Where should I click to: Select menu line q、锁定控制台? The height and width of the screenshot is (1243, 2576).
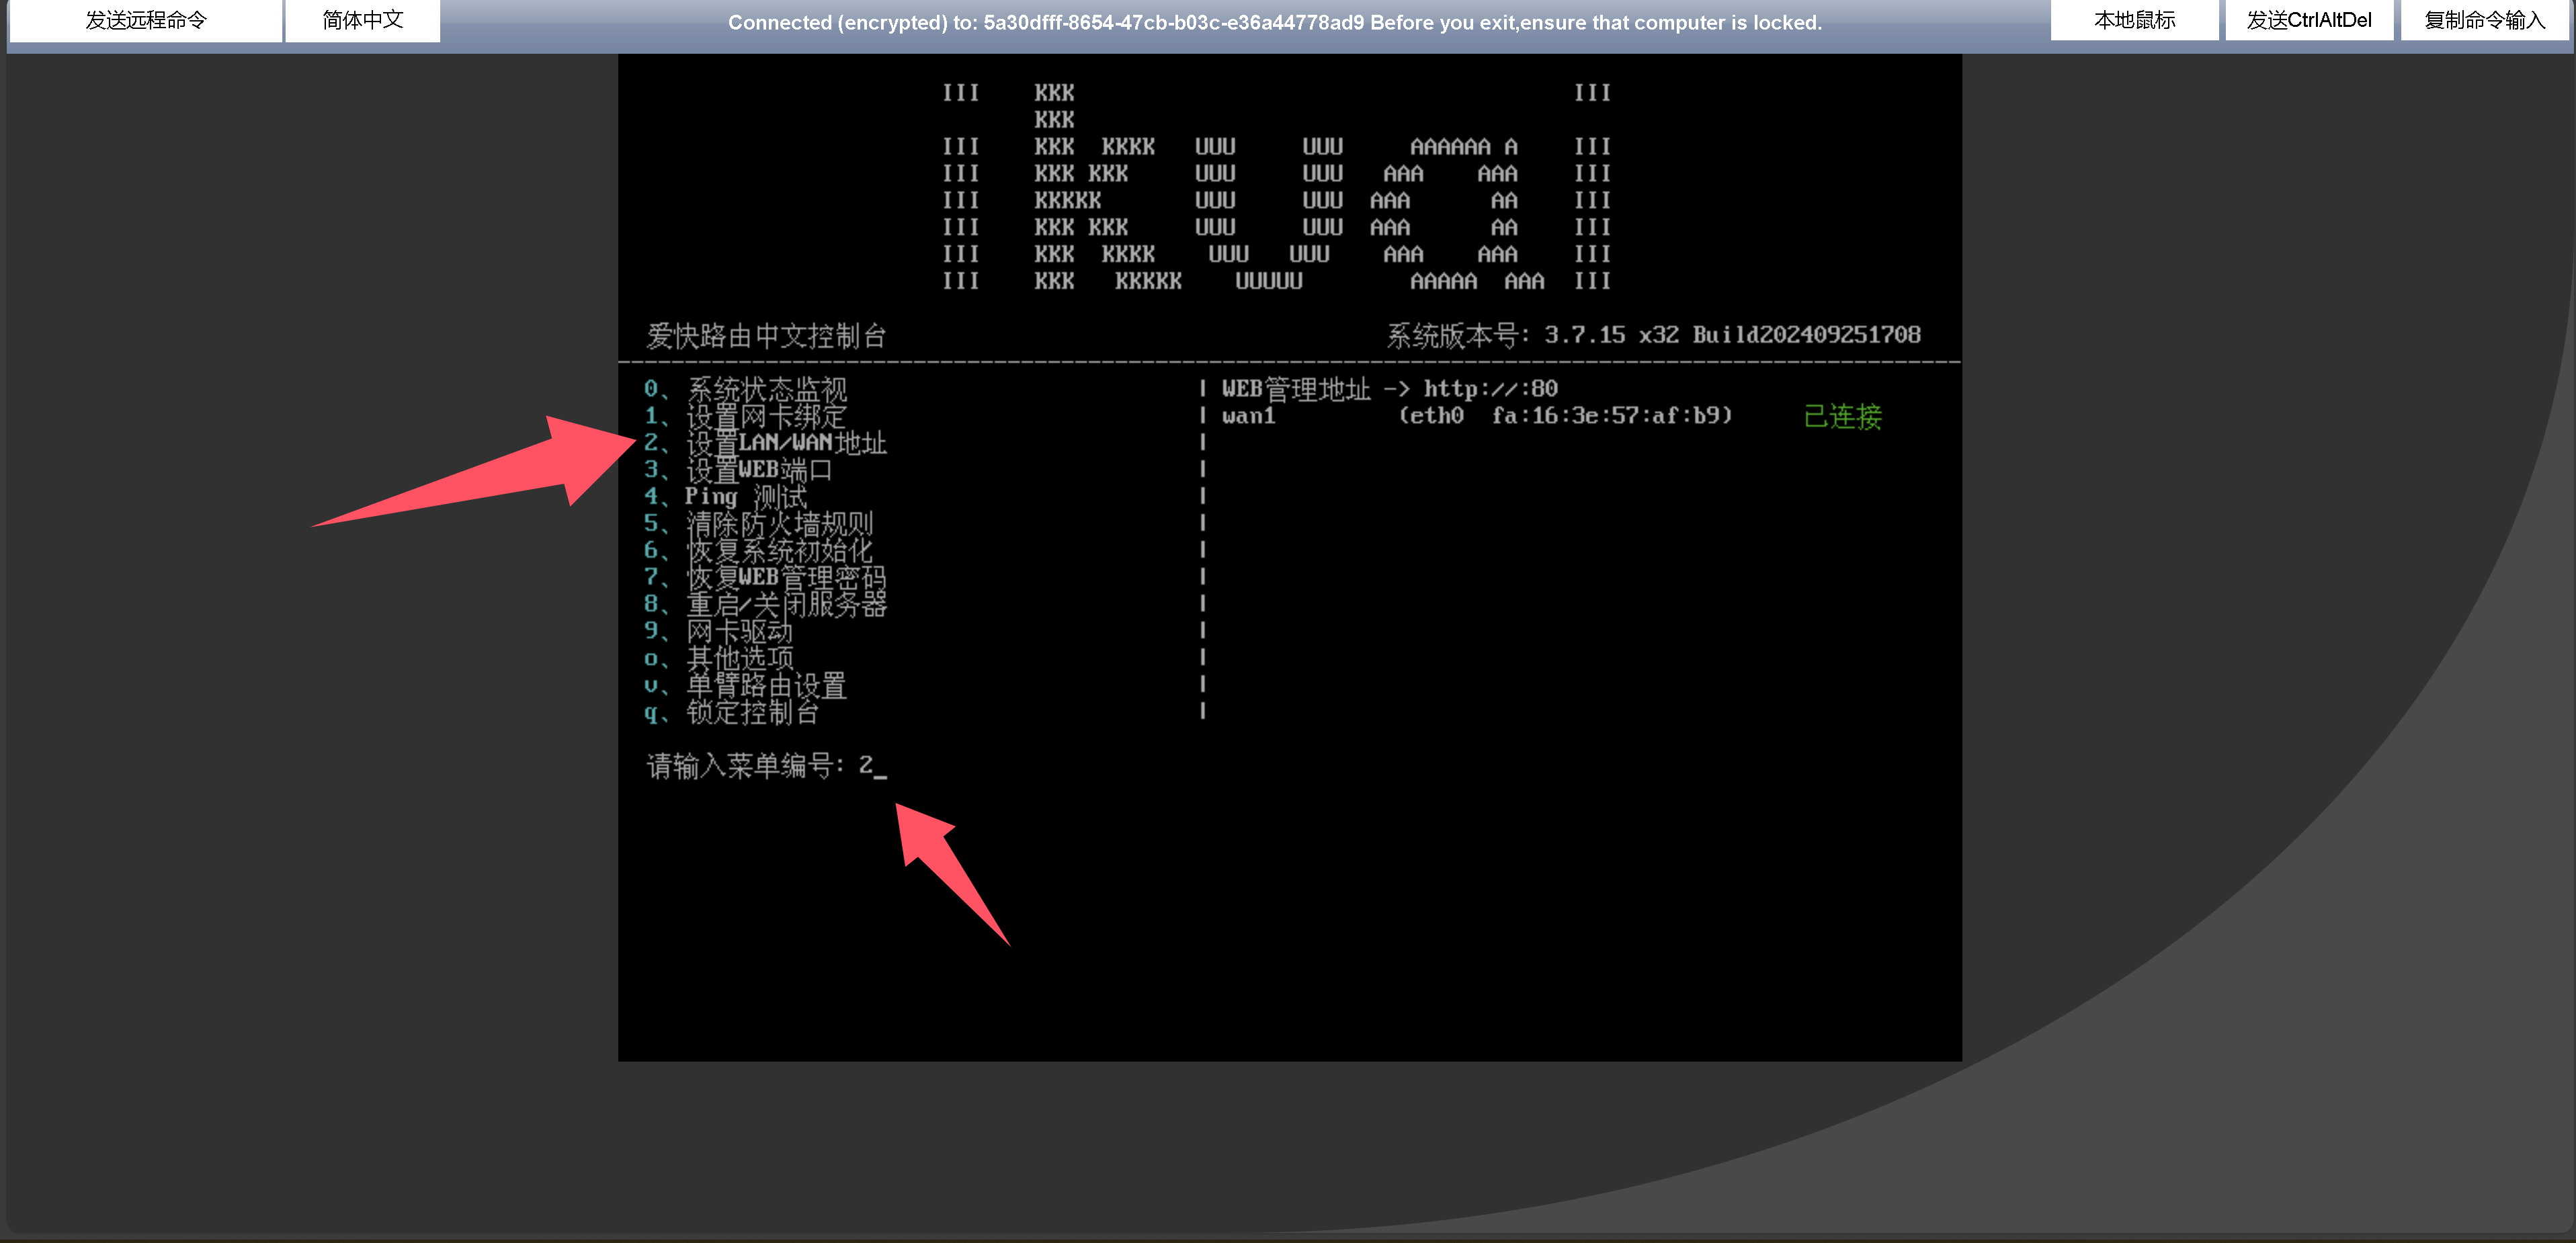tap(732, 713)
